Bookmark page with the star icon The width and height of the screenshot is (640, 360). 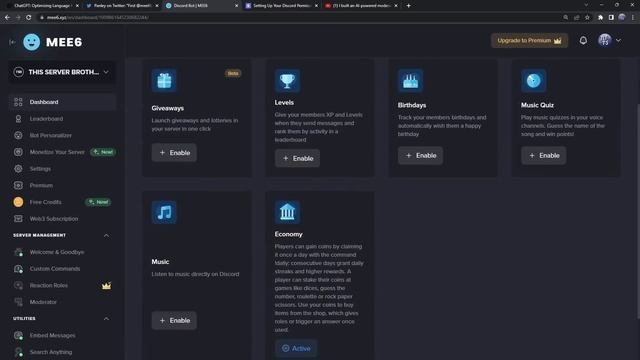click(x=587, y=18)
